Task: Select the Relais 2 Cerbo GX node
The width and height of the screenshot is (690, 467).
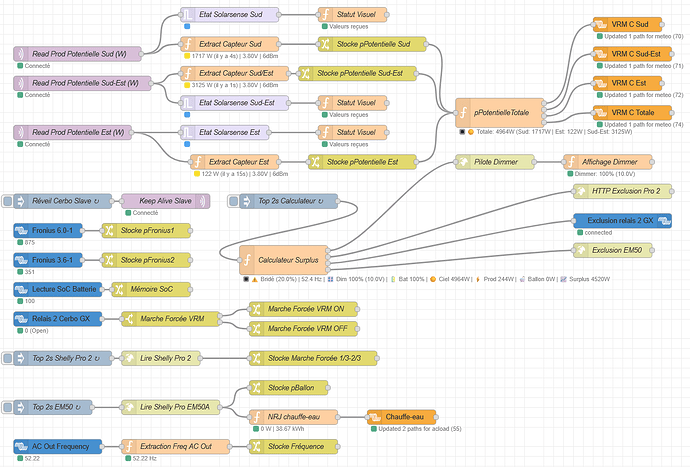Action: pyautogui.click(x=58, y=319)
